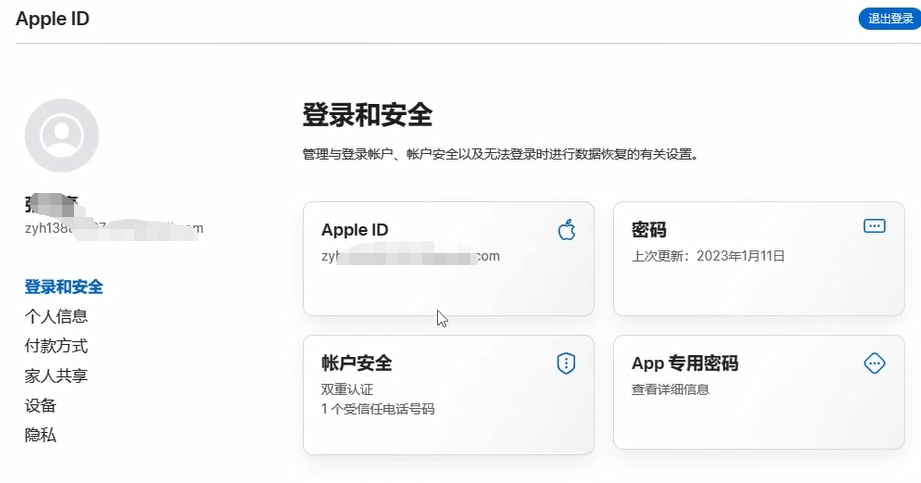Click the Apple logo icon in Apple ID card
Image resolution: width=921 pixels, height=483 pixels.
click(x=567, y=229)
